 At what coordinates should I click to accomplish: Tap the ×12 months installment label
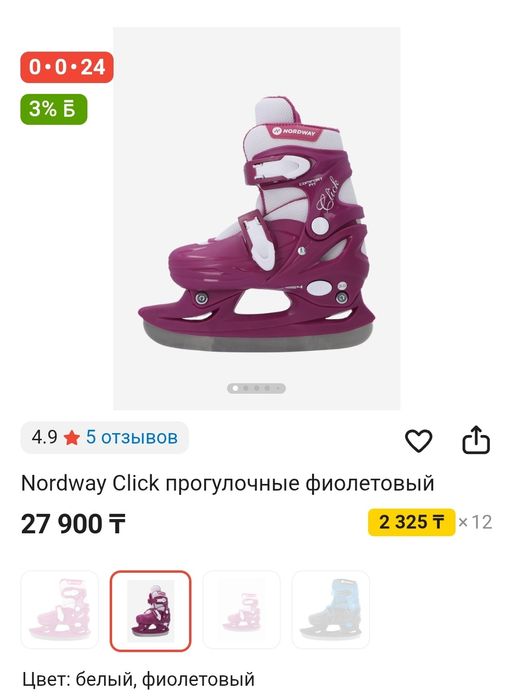point(475,522)
